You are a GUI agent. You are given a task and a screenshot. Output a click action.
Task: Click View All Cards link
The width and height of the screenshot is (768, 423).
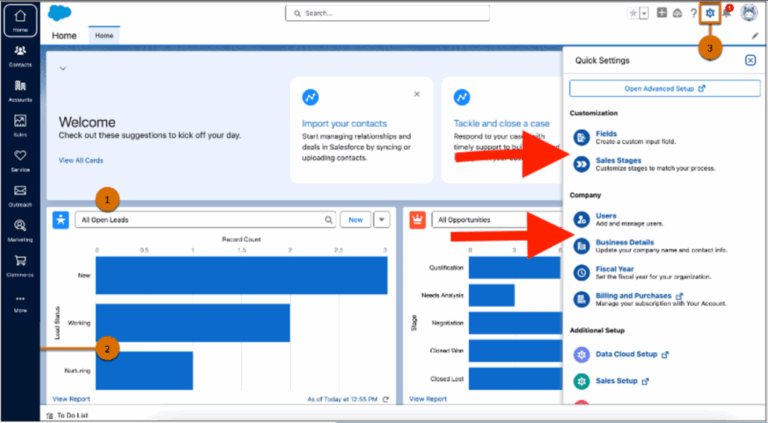[x=81, y=160]
